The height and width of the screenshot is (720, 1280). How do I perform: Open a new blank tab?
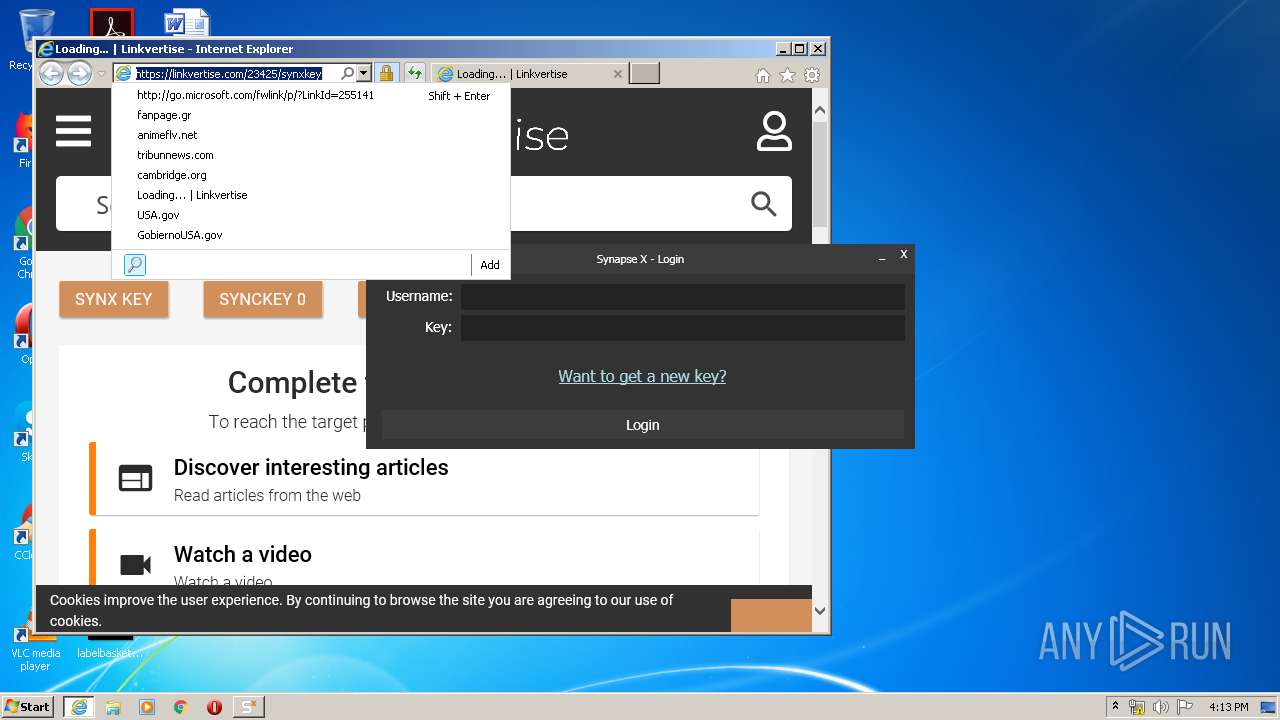click(x=644, y=74)
